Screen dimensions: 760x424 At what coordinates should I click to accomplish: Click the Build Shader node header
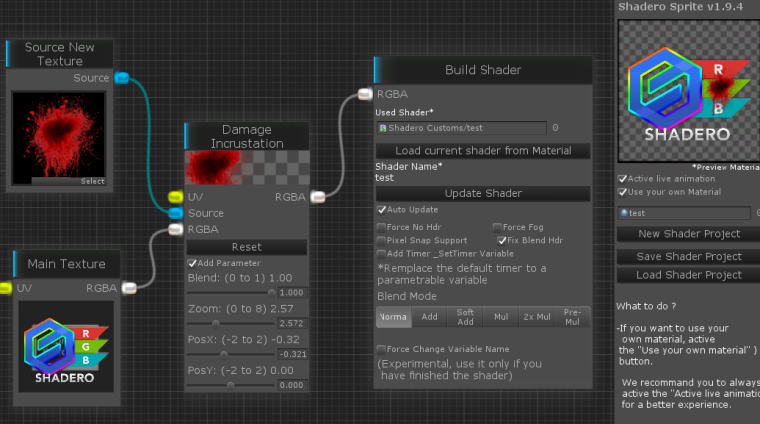[x=483, y=70]
